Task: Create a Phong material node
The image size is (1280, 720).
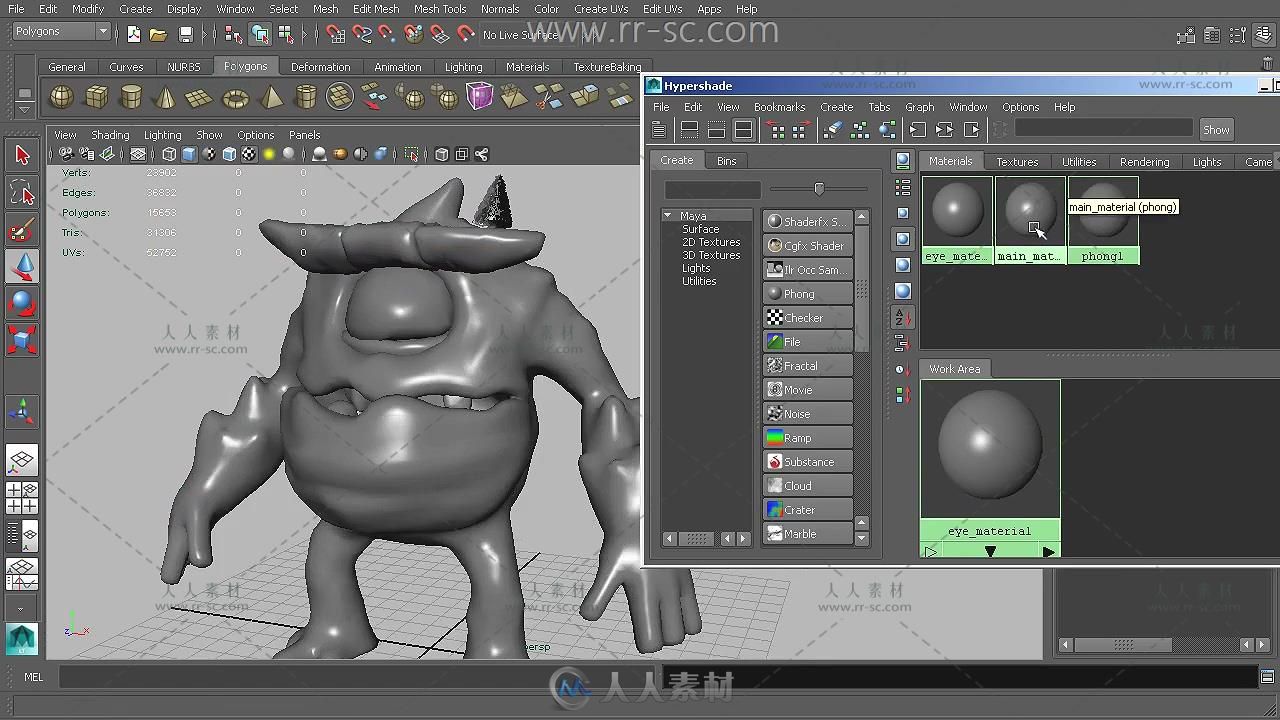Action: (x=808, y=294)
